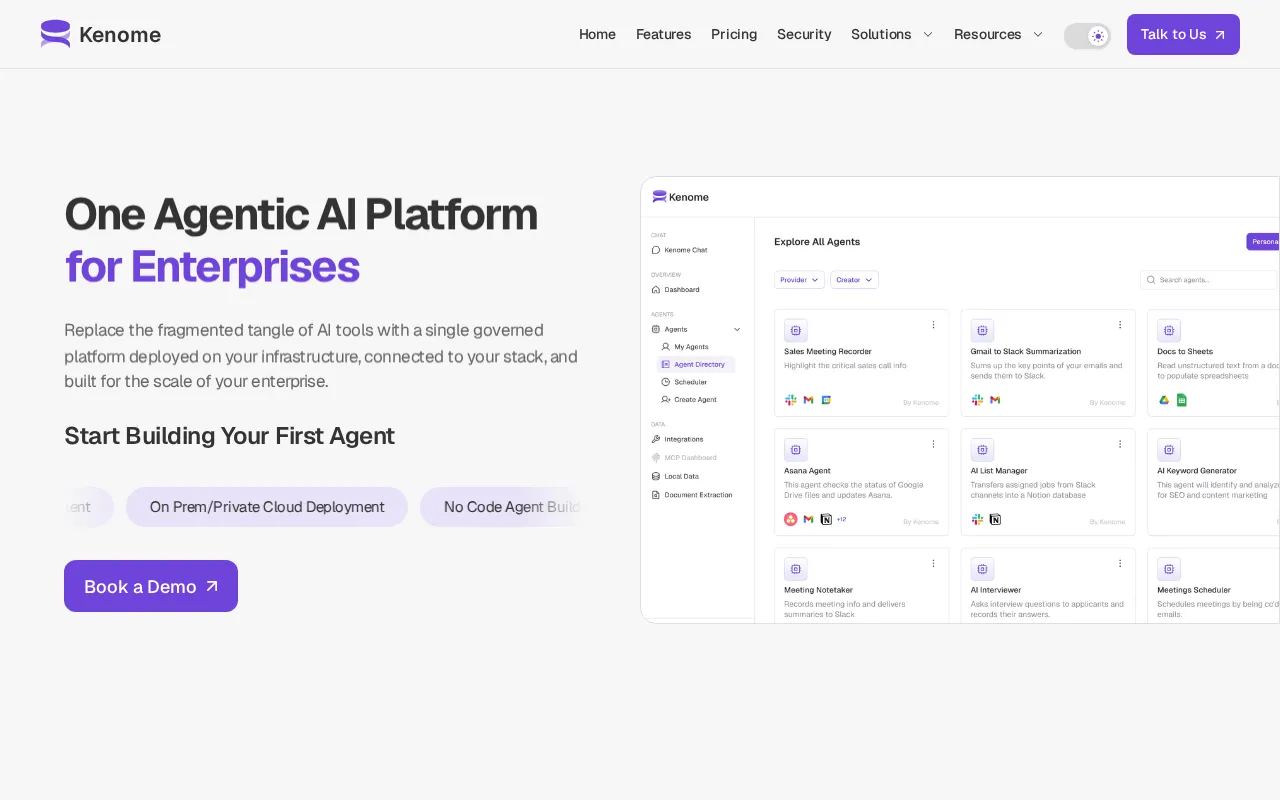The image size is (1280, 800).
Task: Open Dashboard in the preview sidebar
Action: [x=682, y=289]
